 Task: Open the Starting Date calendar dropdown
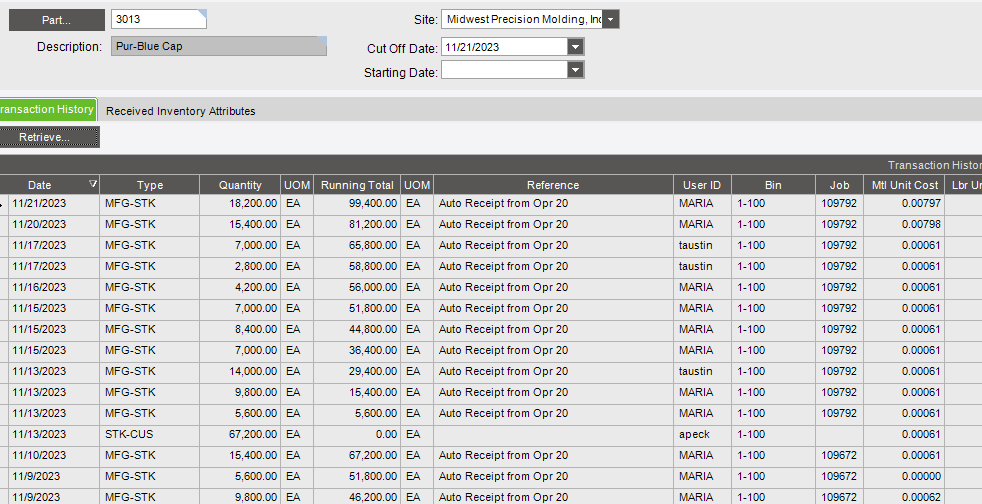click(576, 69)
